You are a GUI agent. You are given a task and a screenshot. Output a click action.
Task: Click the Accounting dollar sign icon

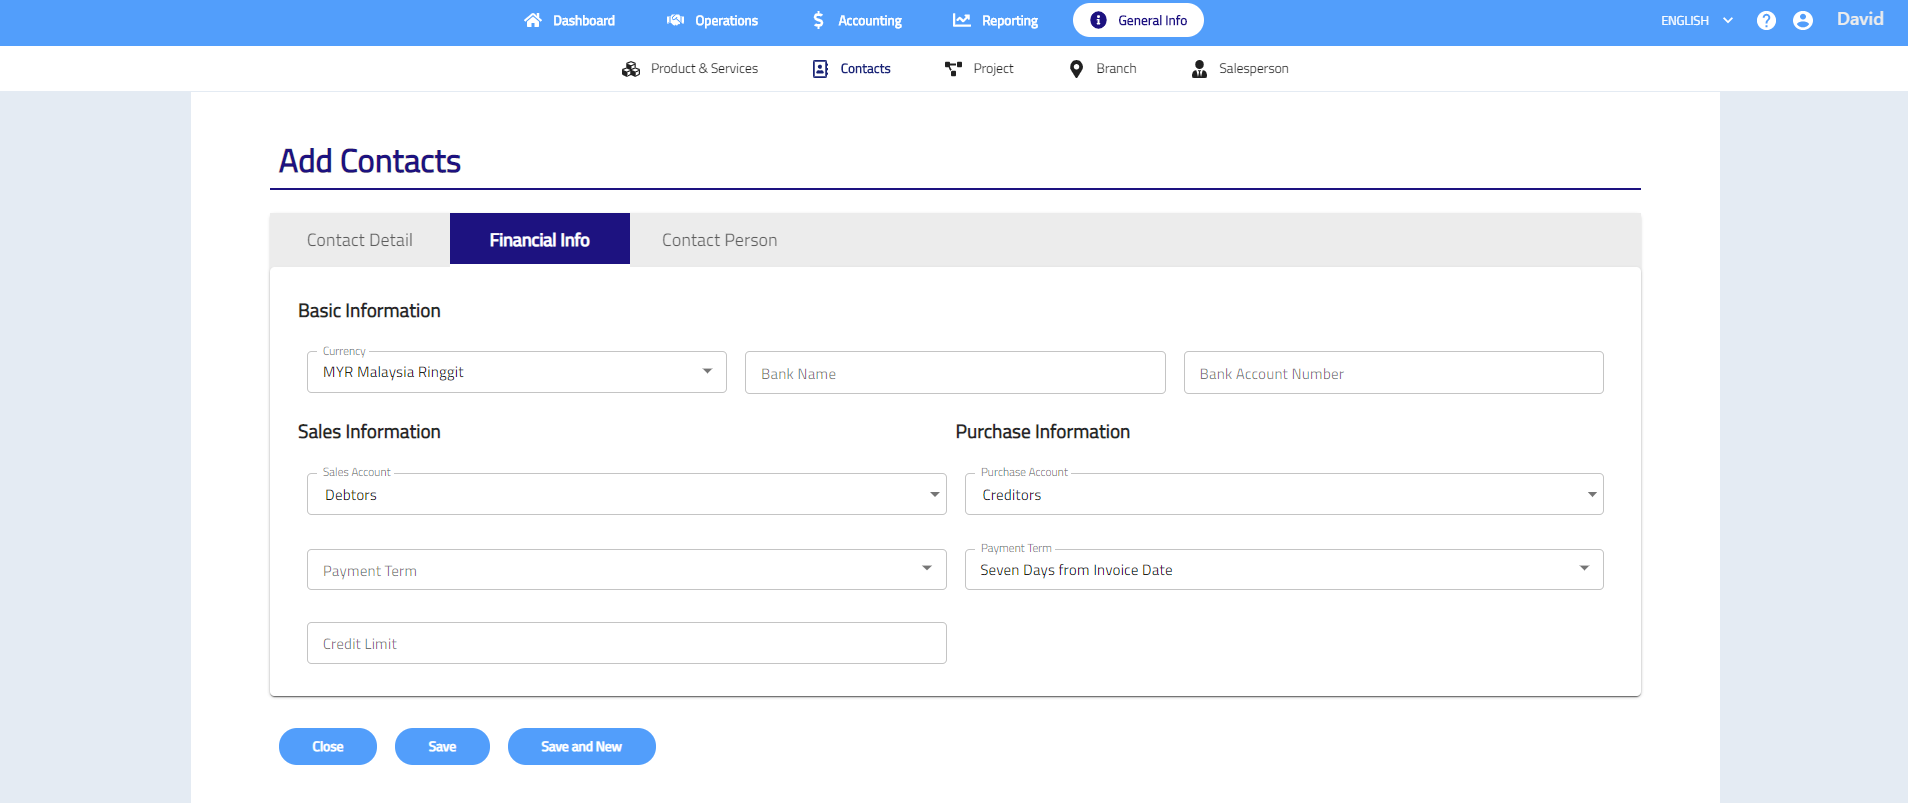(818, 20)
